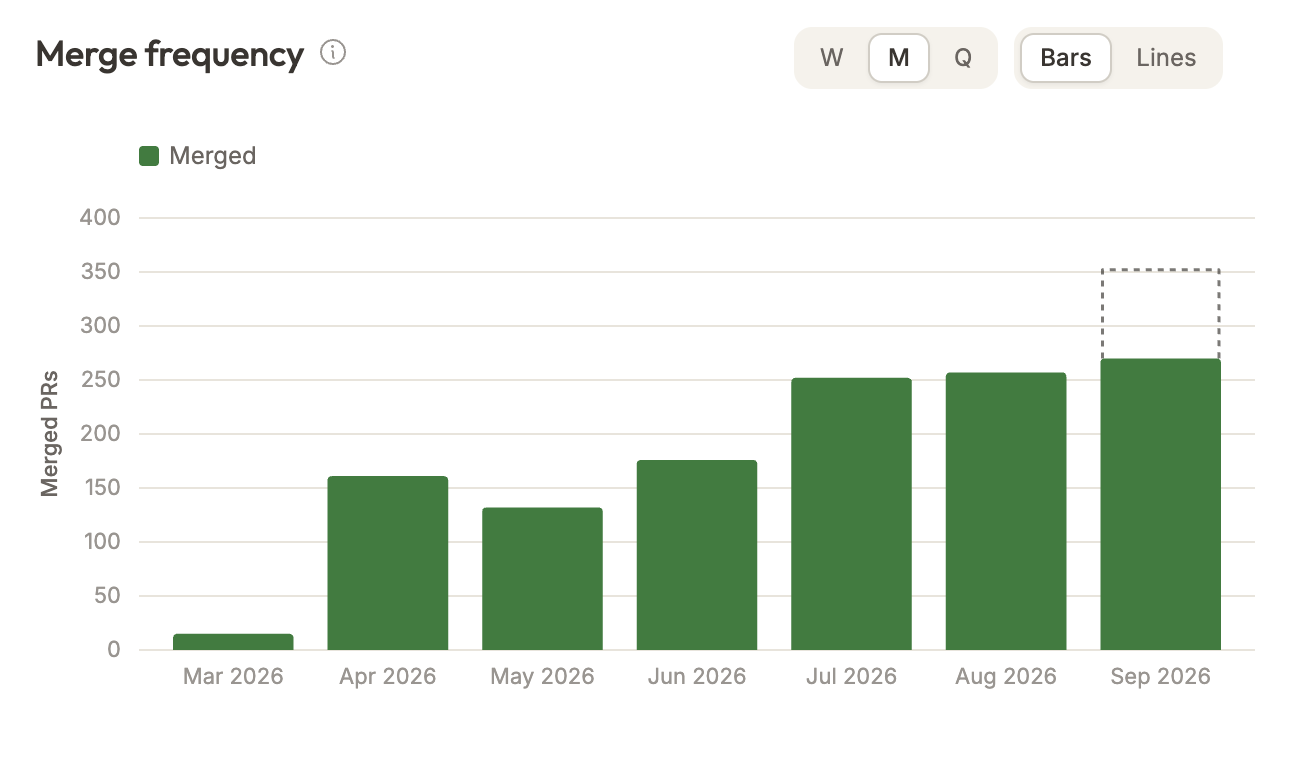
Task: Open the Merge frequency info icon
Action: coord(333,53)
